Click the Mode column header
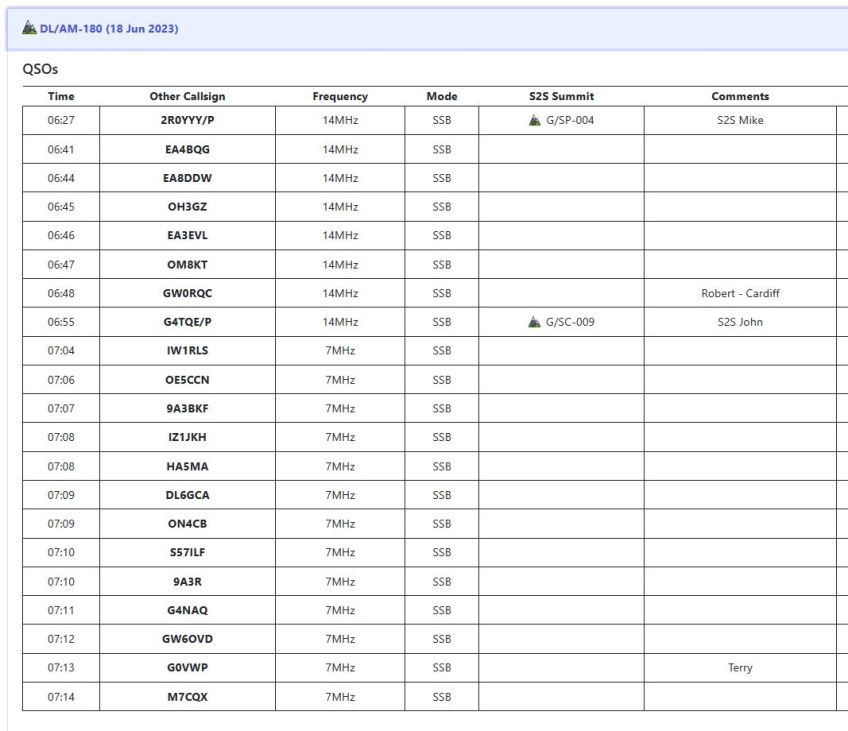The image size is (848, 731). 441,96
